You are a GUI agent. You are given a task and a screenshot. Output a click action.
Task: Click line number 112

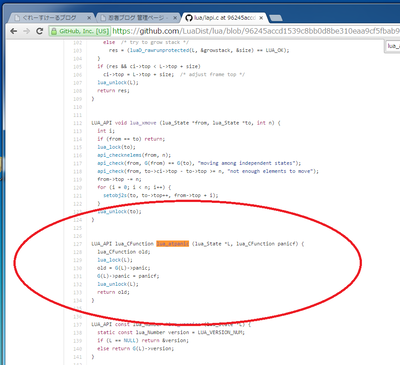click(x=77, y=123)
